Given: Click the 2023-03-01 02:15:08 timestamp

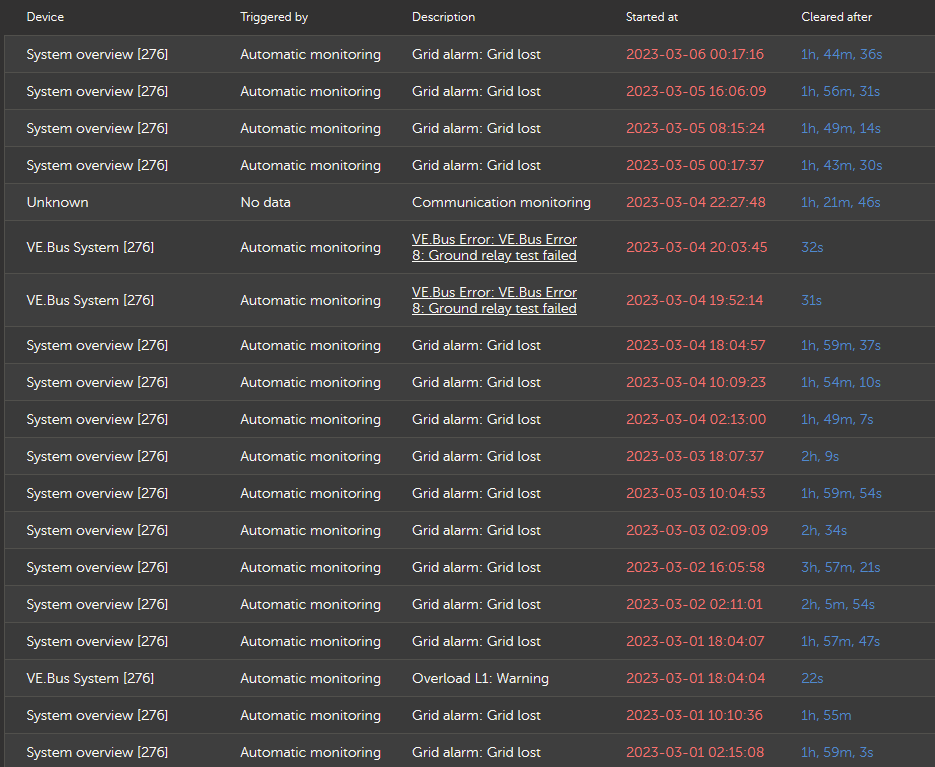Looking at the screenshot, I should (695, 752).
